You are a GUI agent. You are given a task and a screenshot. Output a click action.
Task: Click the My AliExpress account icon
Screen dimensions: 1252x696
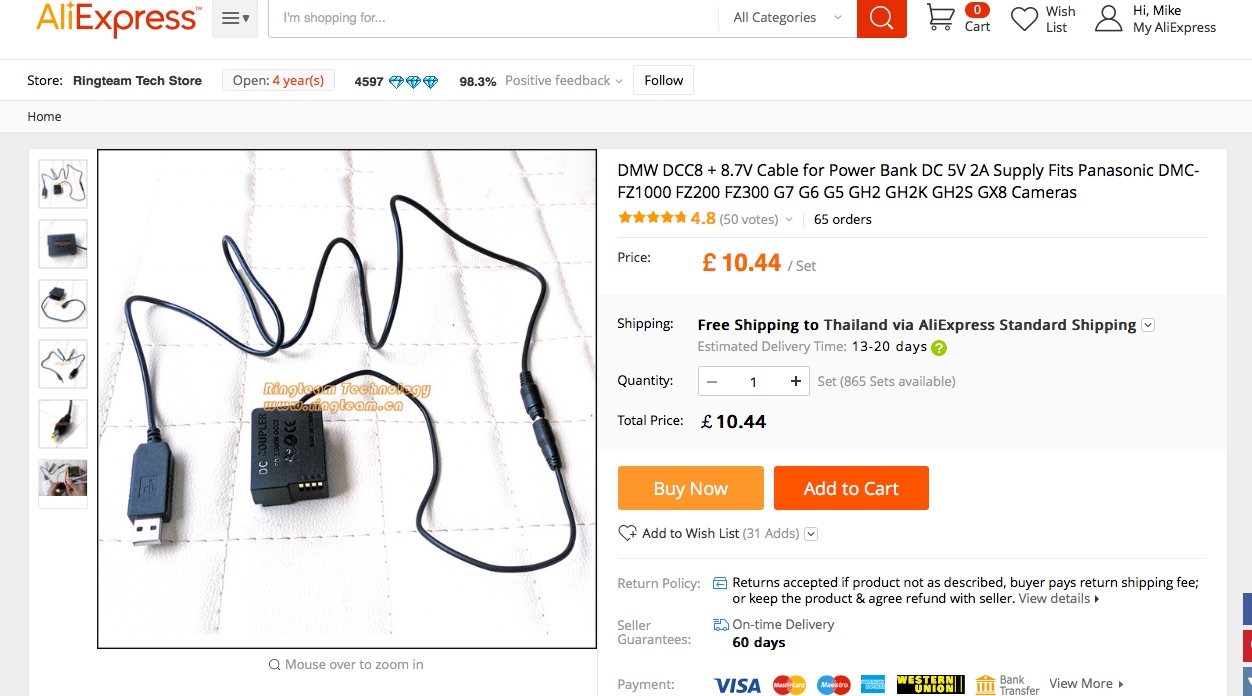[1109, 18]
